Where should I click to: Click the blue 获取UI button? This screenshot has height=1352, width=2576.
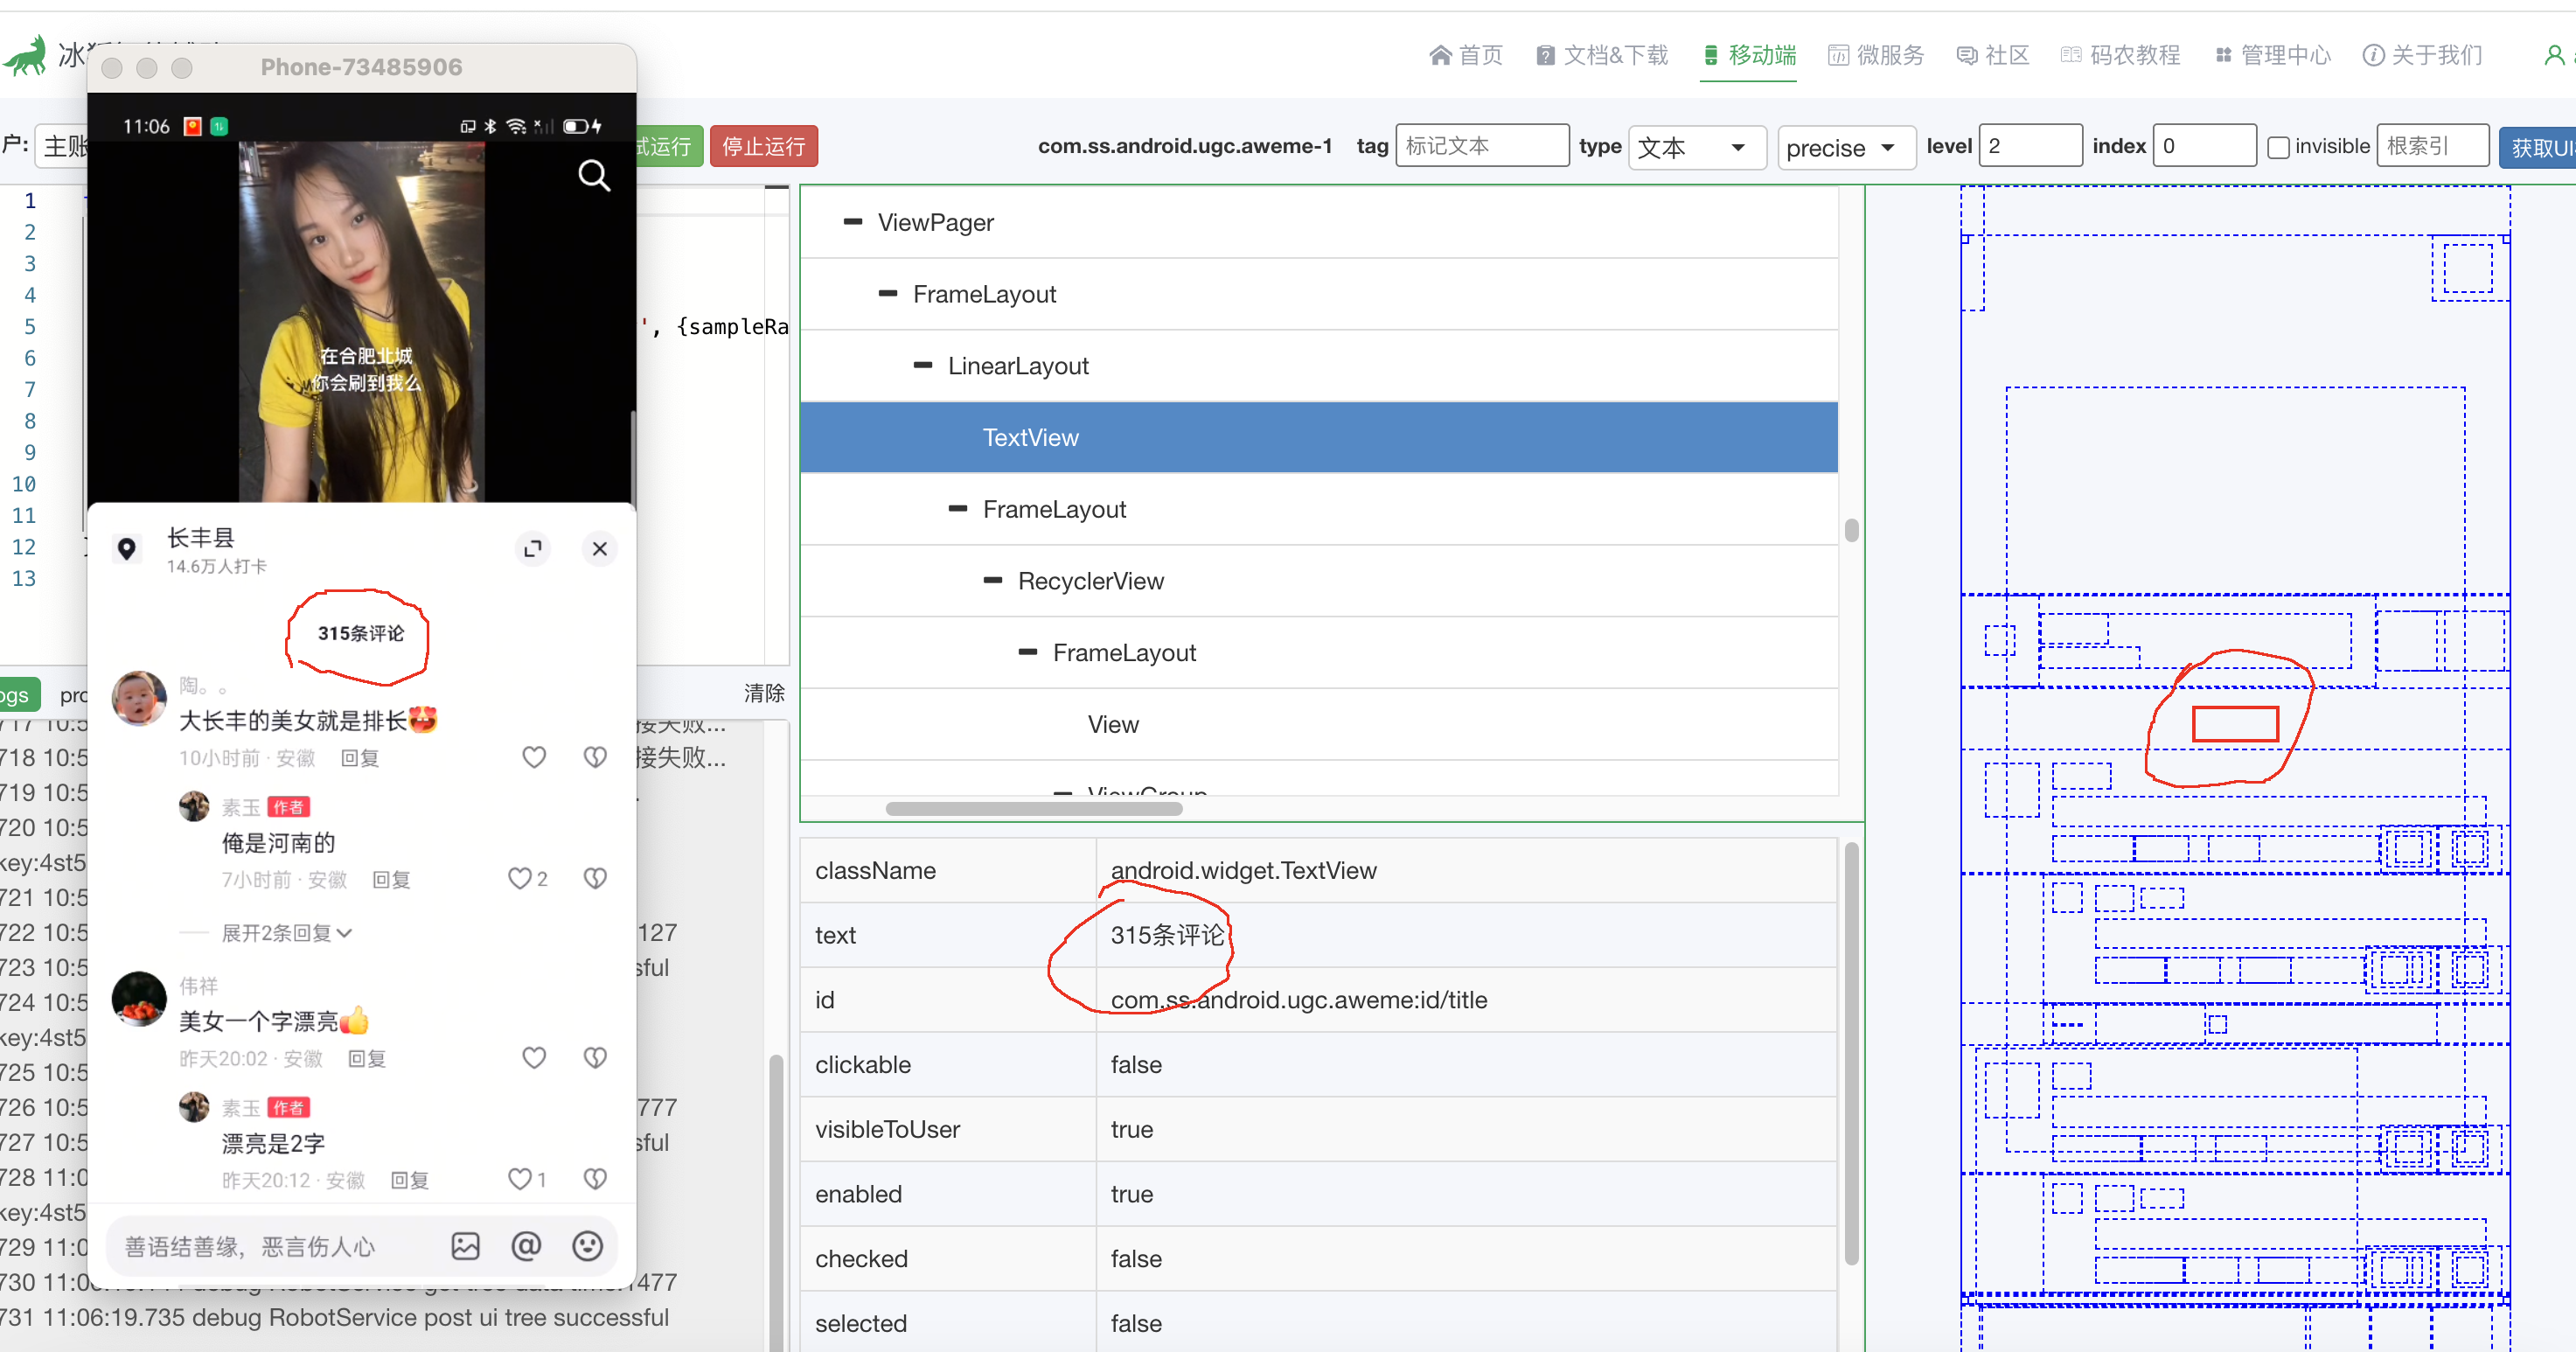coord(2538,147)
